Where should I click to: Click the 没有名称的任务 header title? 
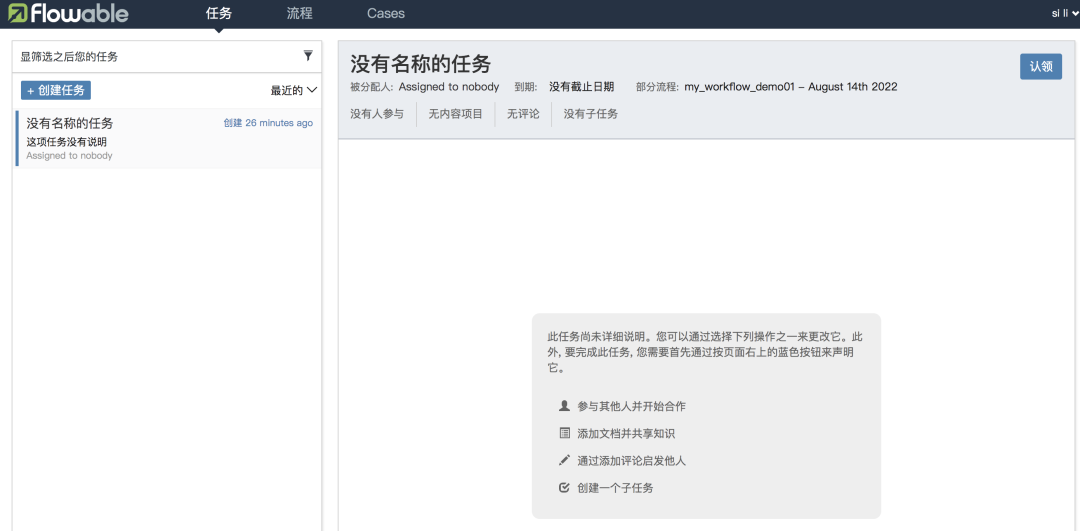click(421, 64)
